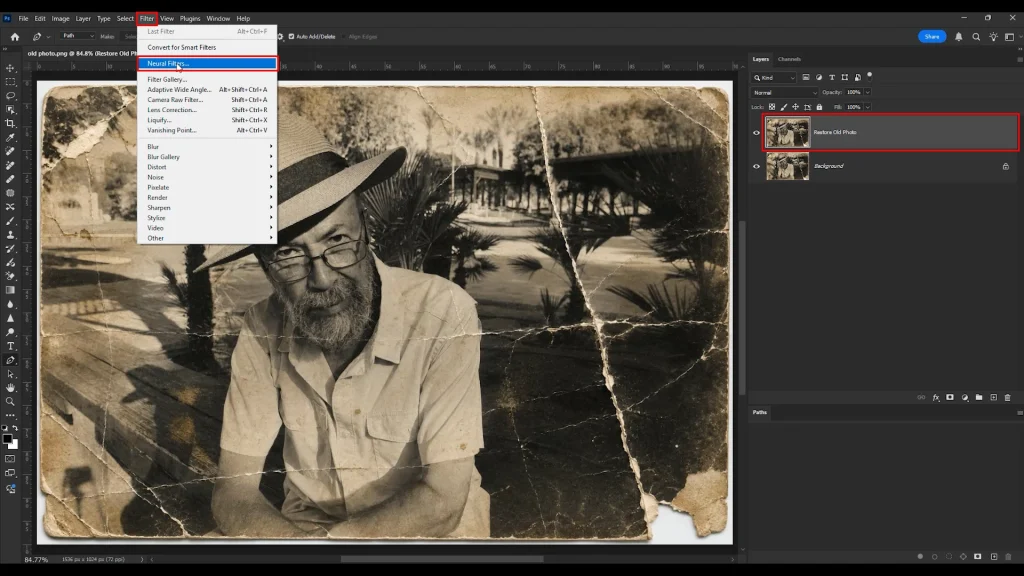This screenshot has width=1024, height=576.
Task: Toggle lock all for layer
Action: (x=820, y=107)
